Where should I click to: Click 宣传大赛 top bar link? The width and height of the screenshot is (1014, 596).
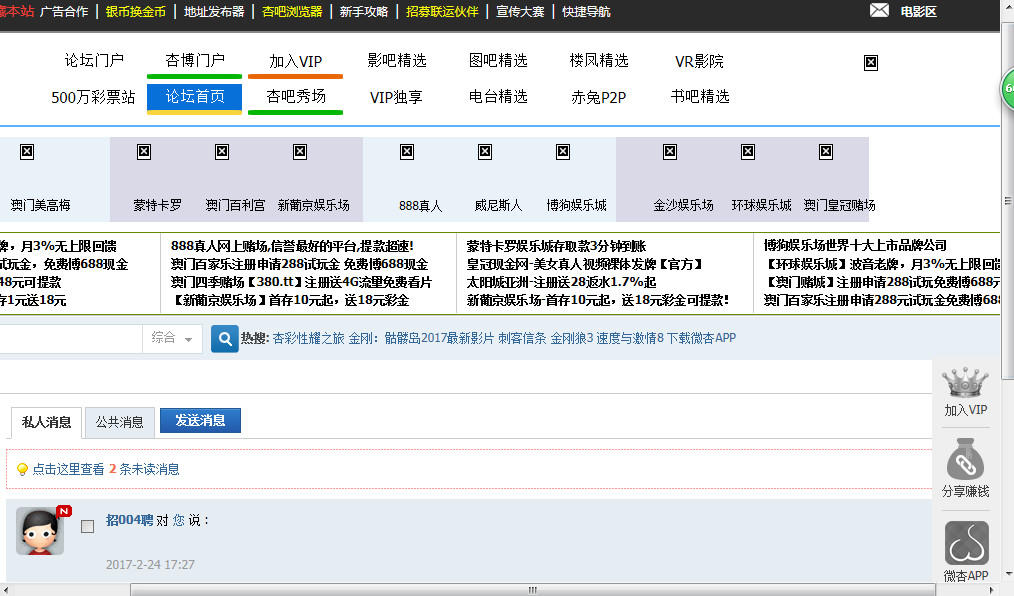tap(521, 12)
